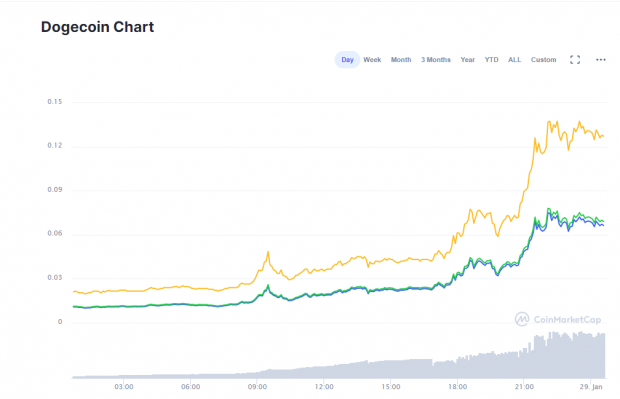Open the fullscreen chart view icon
The width and height of the screenshot is (620, 399).
575,60
